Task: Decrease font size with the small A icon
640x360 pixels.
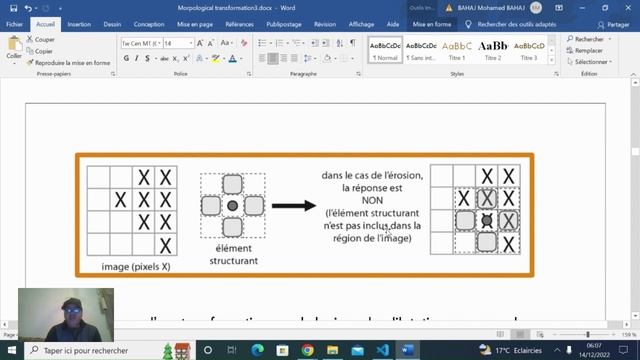Action: 211,43
